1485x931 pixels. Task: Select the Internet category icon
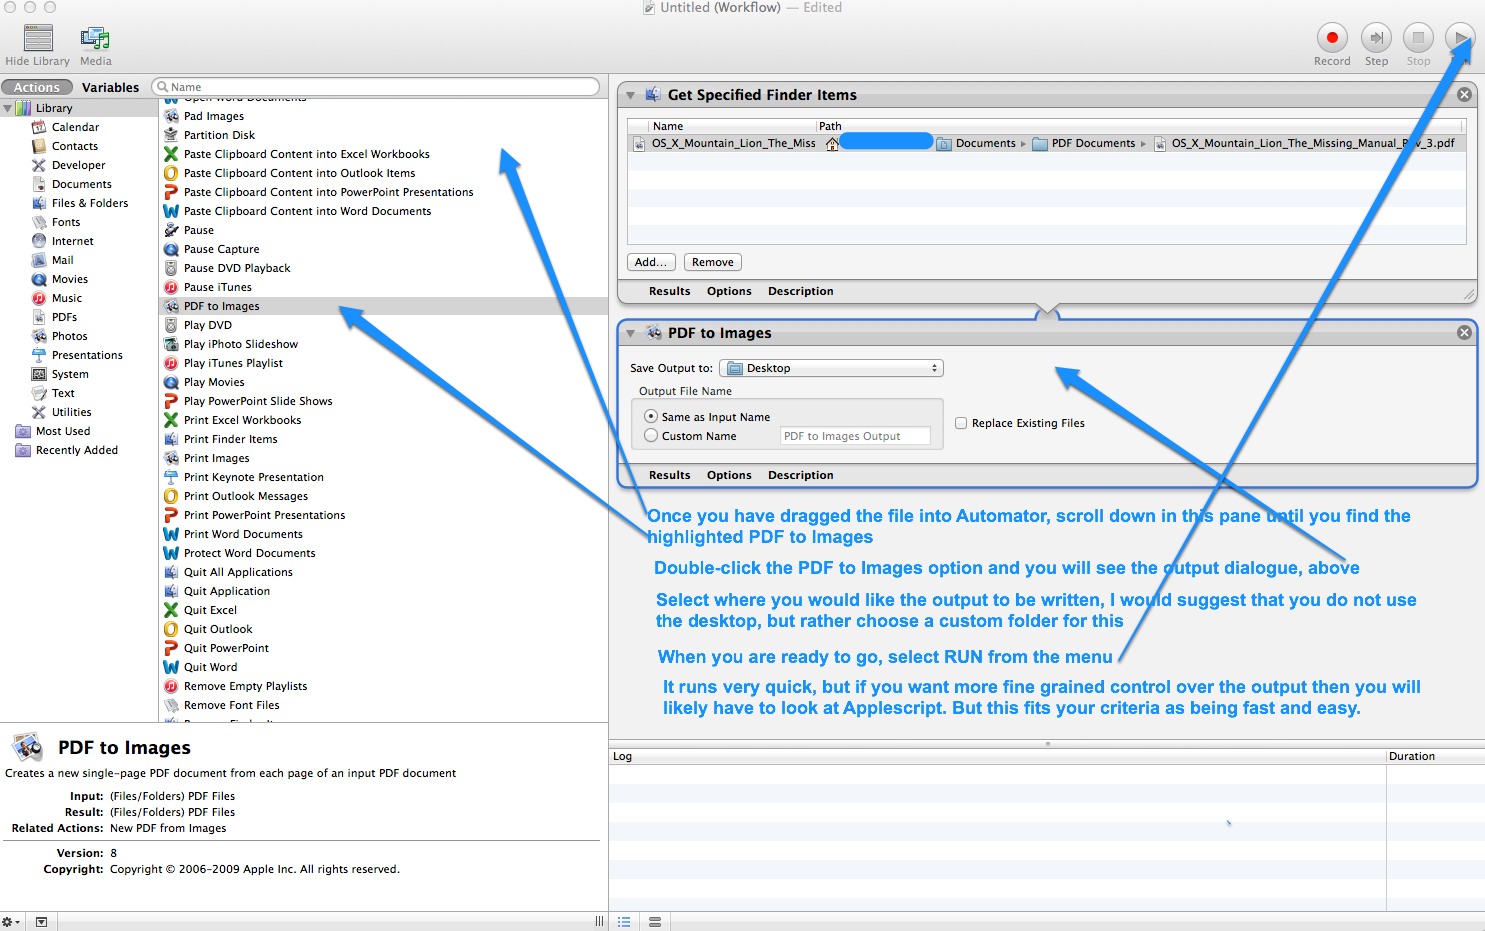39,241
